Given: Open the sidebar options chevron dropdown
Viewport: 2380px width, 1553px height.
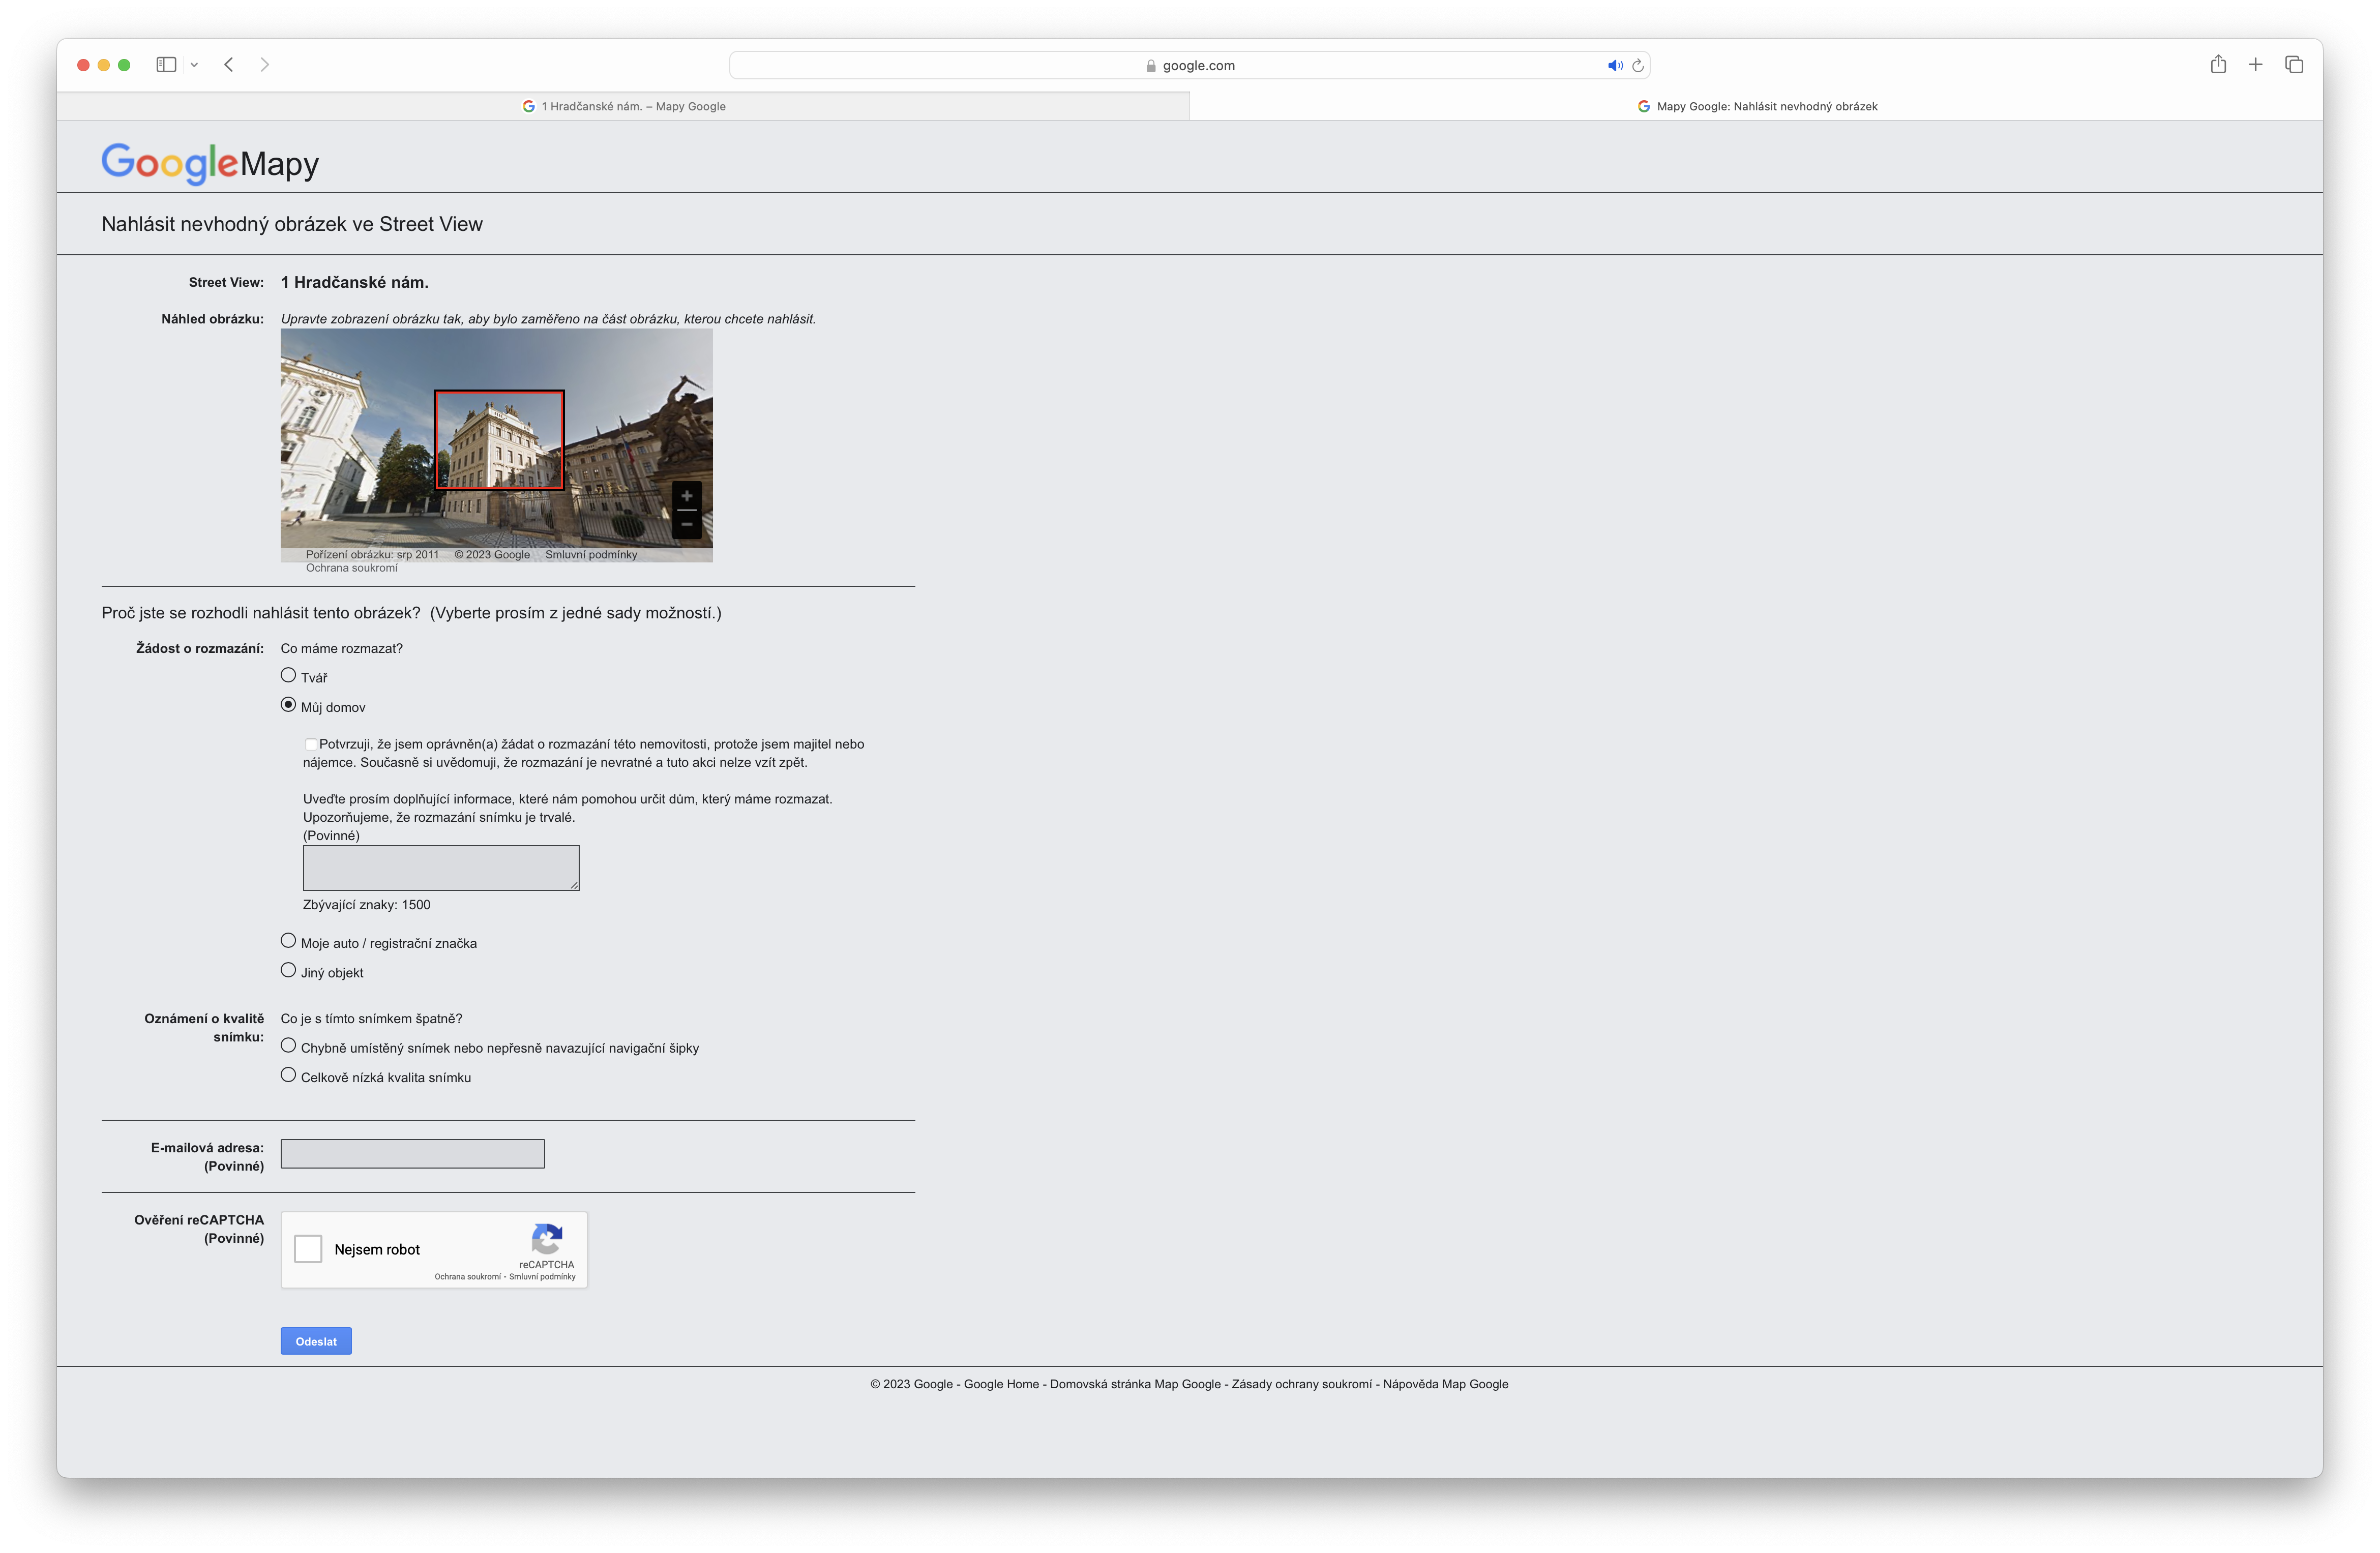Looking at the screenshot, I should click(x=195, y=64).
